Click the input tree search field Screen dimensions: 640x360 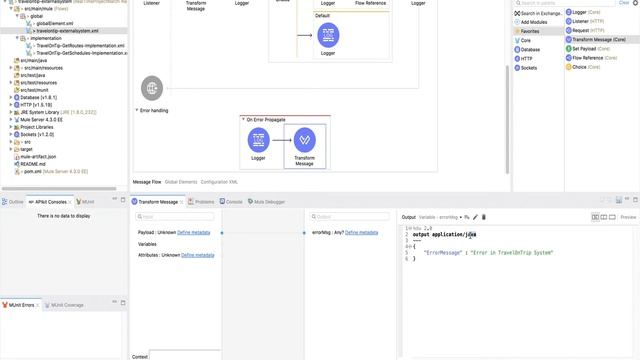(x=175, y=217)
